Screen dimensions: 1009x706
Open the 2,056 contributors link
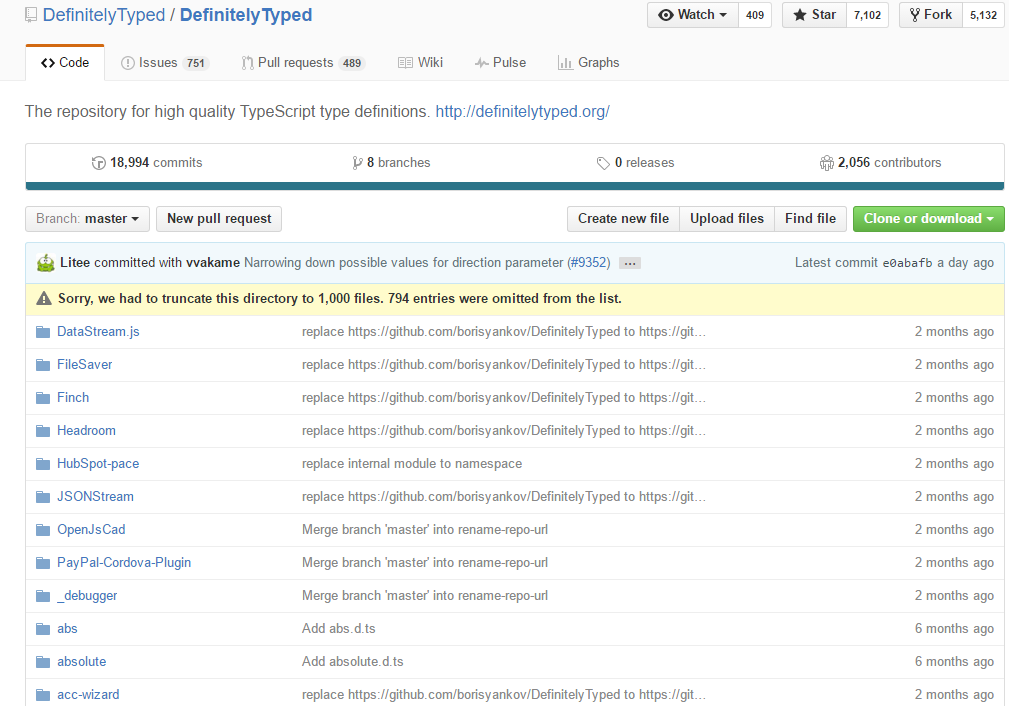pos(880,163)
